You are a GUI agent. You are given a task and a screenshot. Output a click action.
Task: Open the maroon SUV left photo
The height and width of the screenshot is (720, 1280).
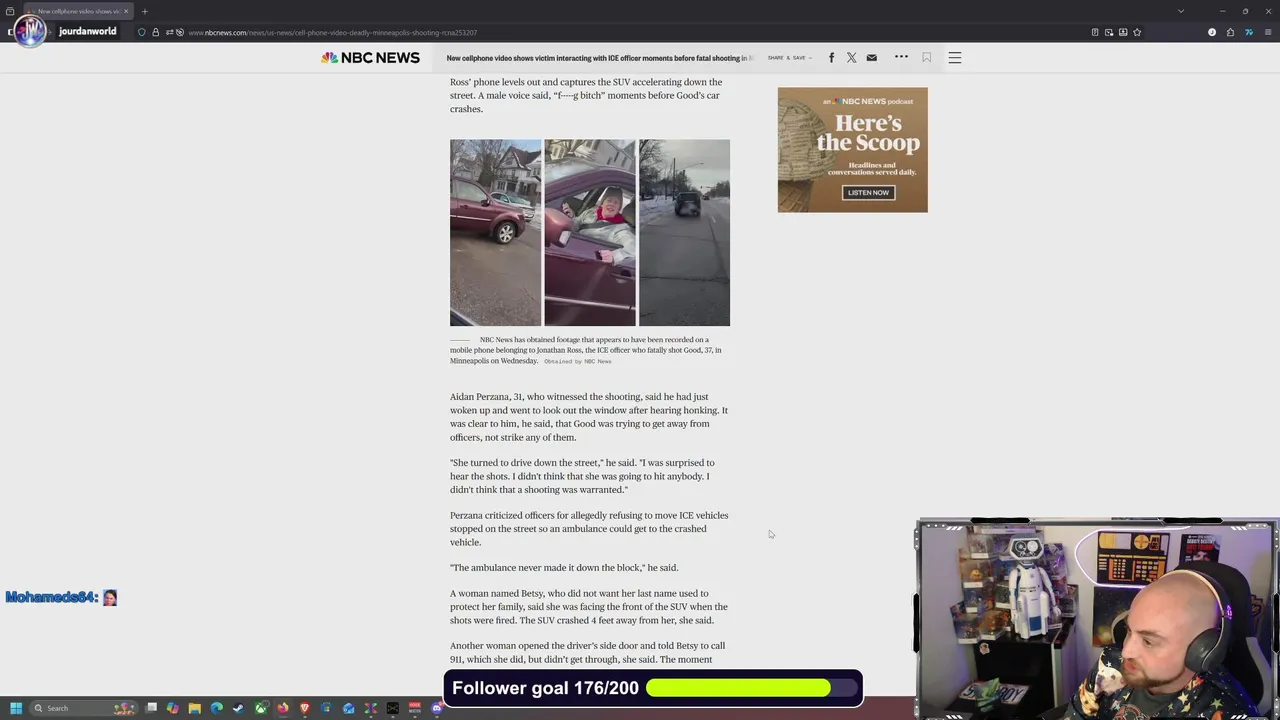(495, 232)
